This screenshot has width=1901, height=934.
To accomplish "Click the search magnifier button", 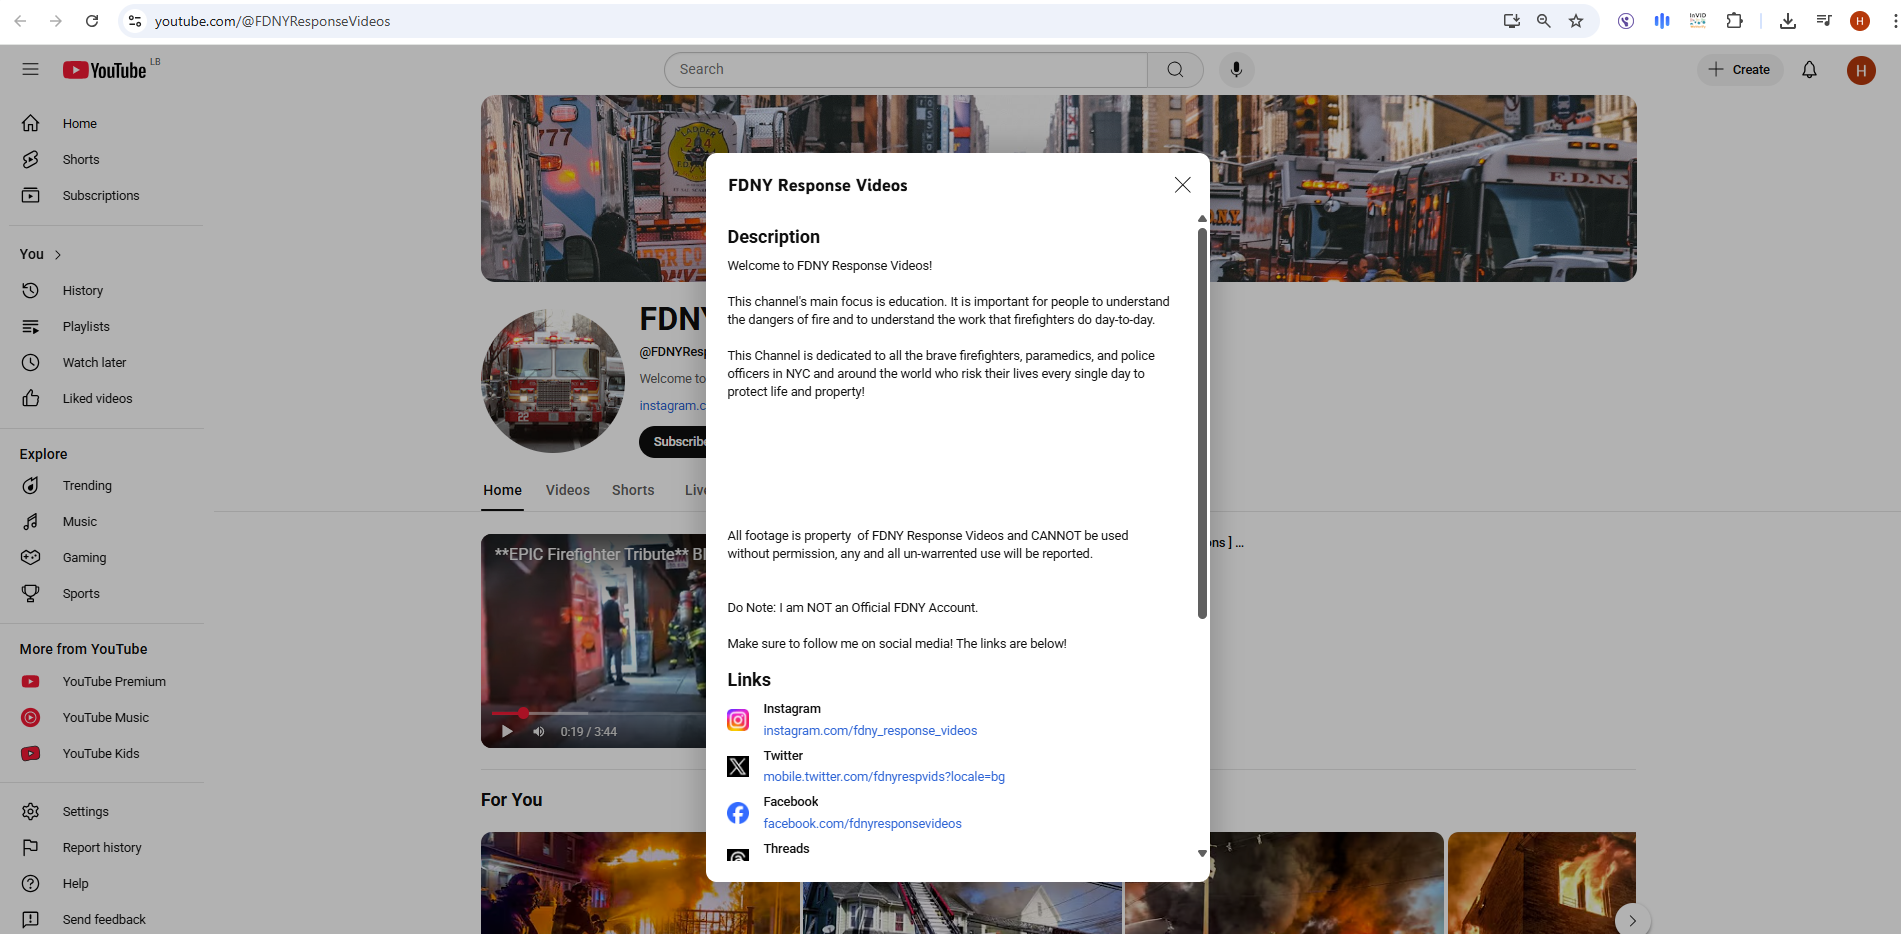I will tap(1175, 69).
